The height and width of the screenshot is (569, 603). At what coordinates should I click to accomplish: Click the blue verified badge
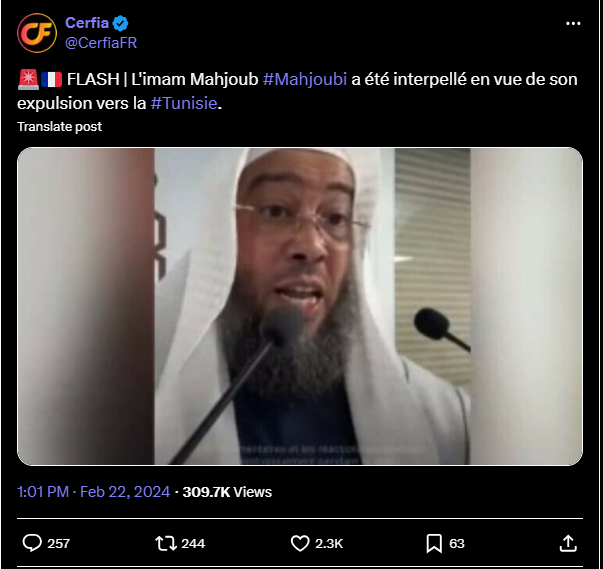click(120, 23)
